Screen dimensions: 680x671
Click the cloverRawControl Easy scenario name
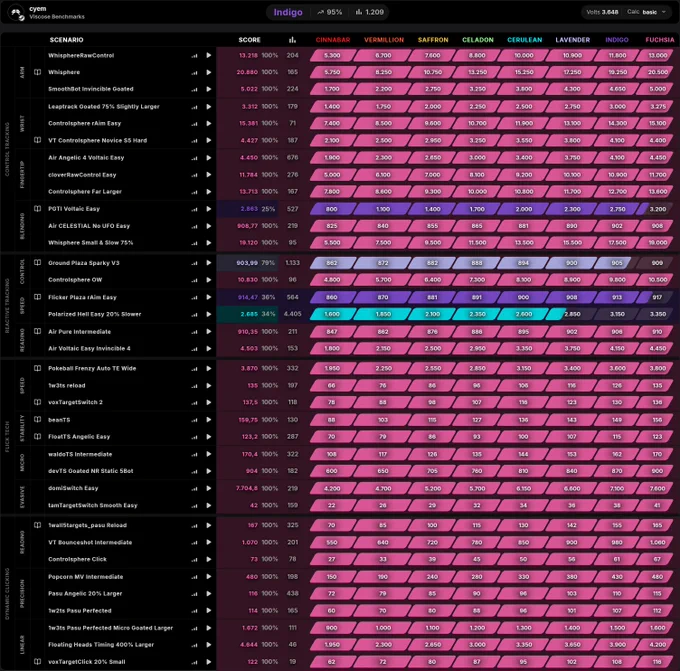click(x=82, y=175)
